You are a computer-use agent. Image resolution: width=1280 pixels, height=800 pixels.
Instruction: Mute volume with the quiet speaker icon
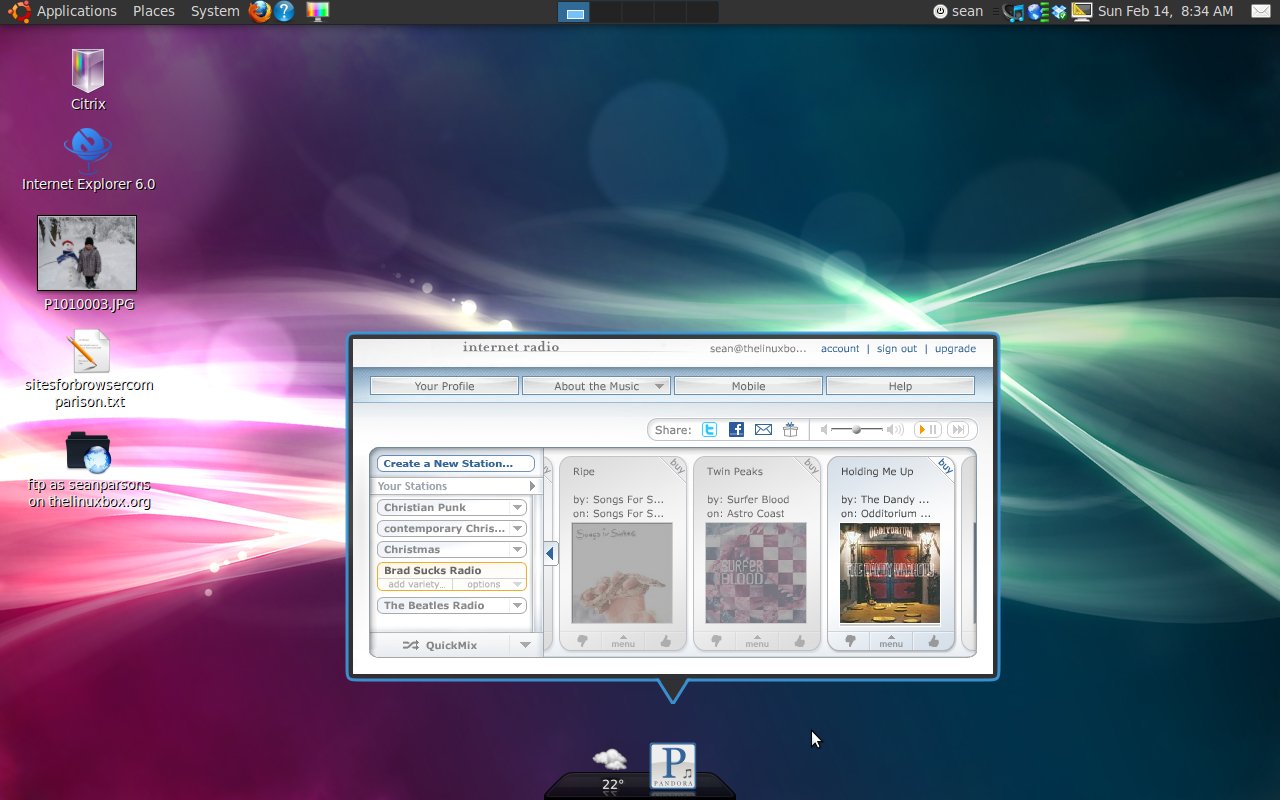(x=824, y=429)
